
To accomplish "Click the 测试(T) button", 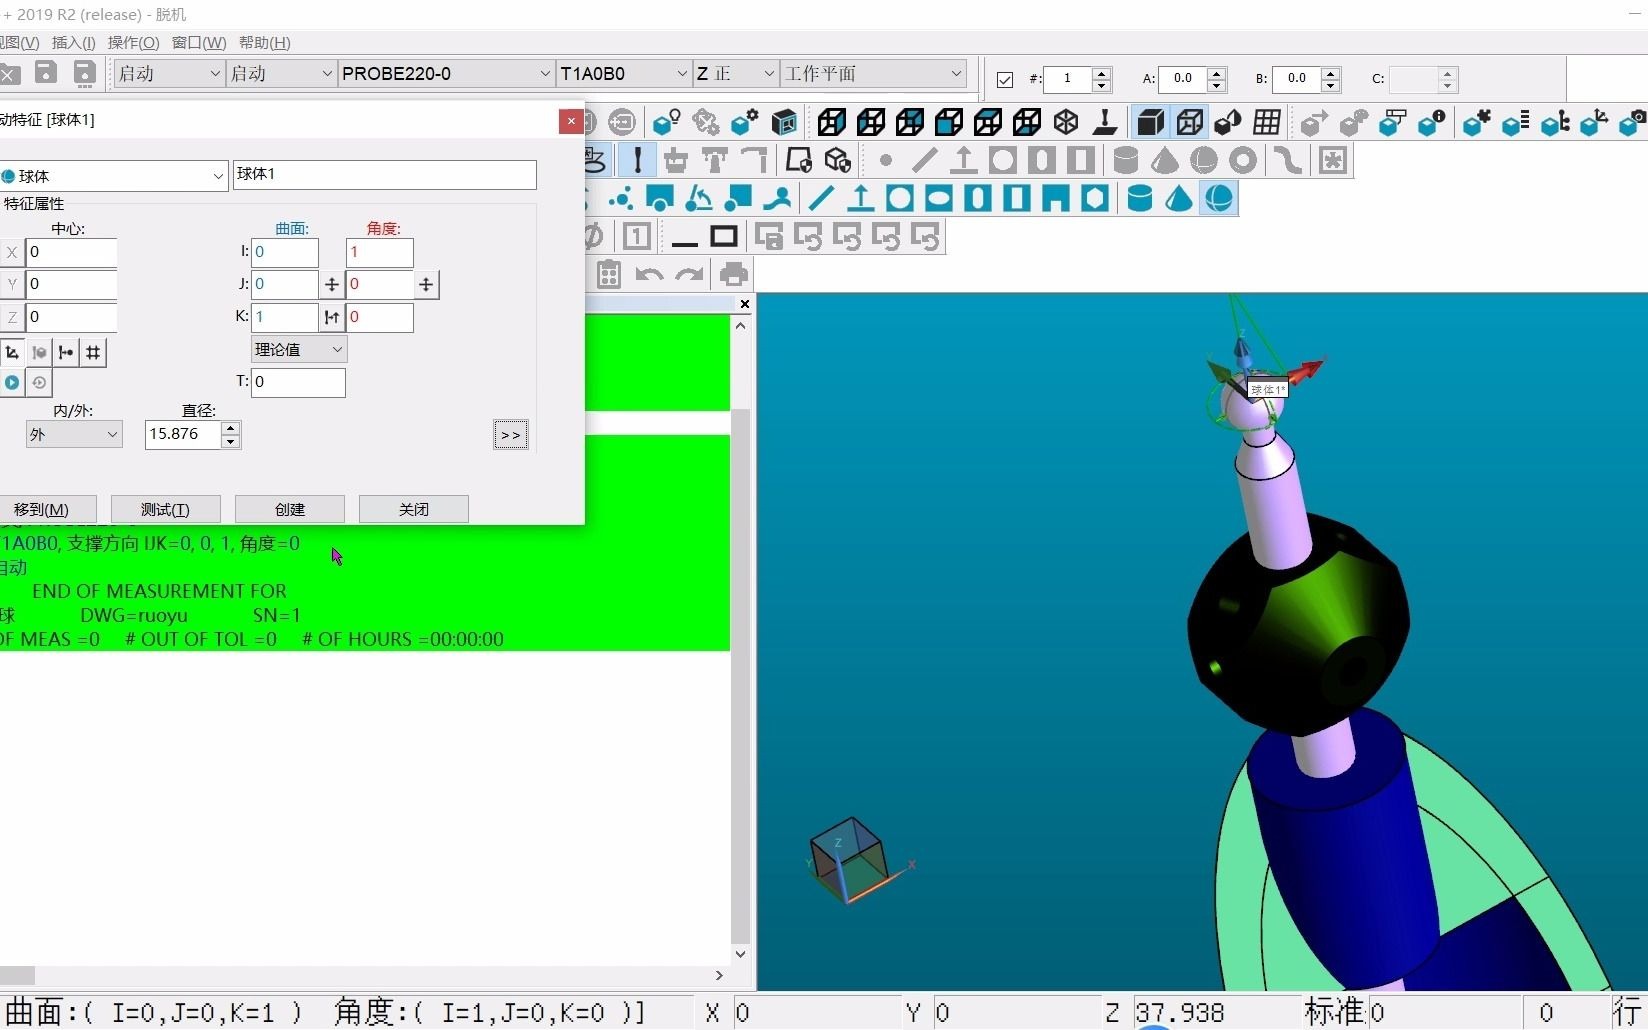I will click(165, 509).
